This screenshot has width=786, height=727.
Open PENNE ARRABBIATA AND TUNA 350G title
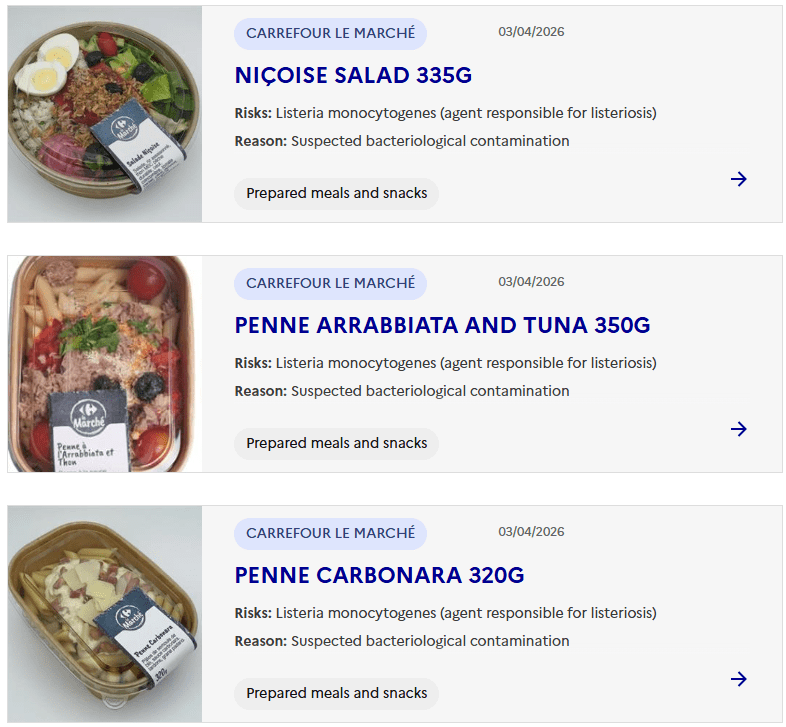(x=442, y=326)
